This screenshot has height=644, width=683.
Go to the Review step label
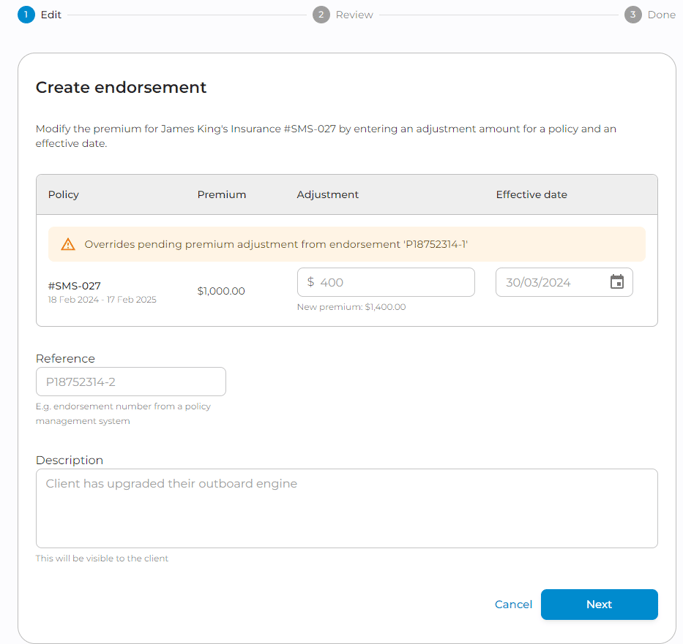354,15
